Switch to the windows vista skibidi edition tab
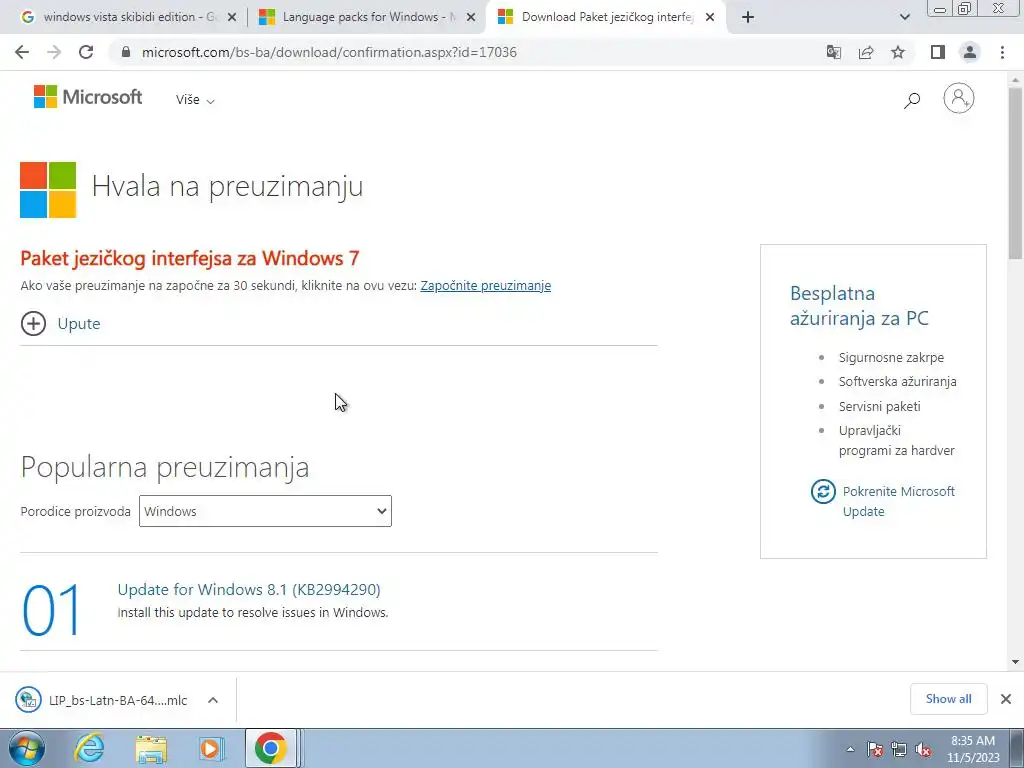The image size is (1024, 768). (x=130, y=17)
